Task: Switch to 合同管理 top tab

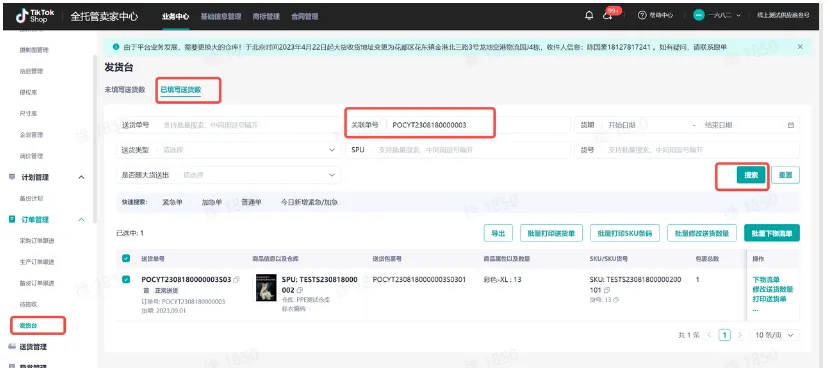Action: pos(305,16)
